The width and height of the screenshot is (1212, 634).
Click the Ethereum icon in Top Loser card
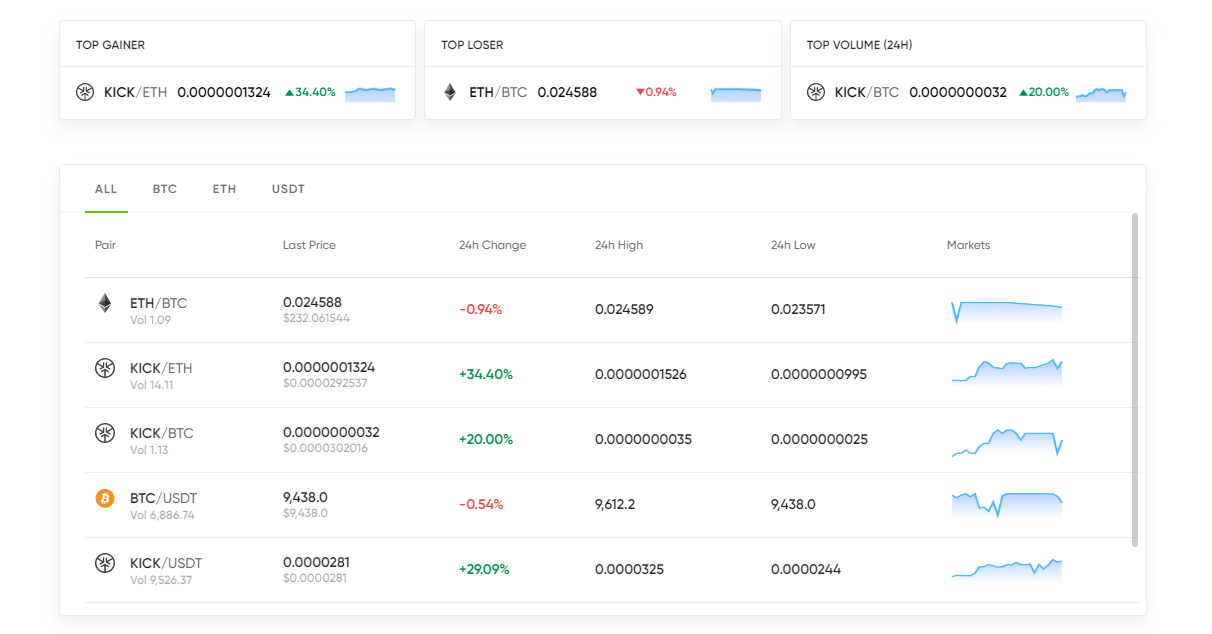point(450,92)
